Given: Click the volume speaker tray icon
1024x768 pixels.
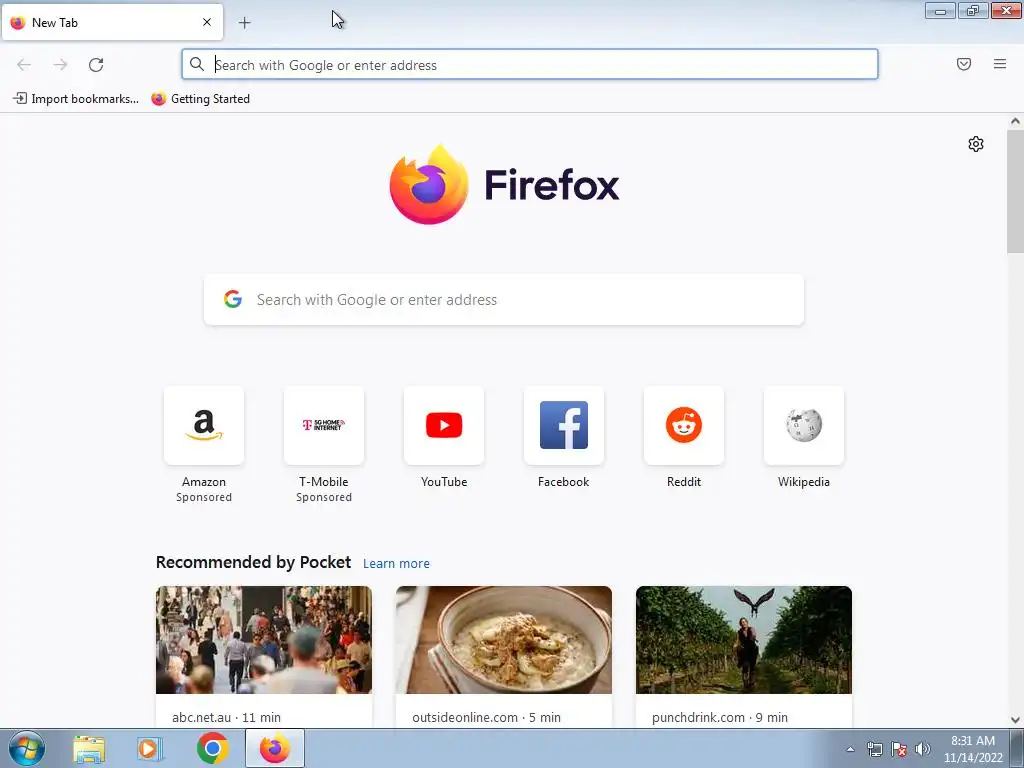Looking at the screenshot, I should (x=922, y=749).
